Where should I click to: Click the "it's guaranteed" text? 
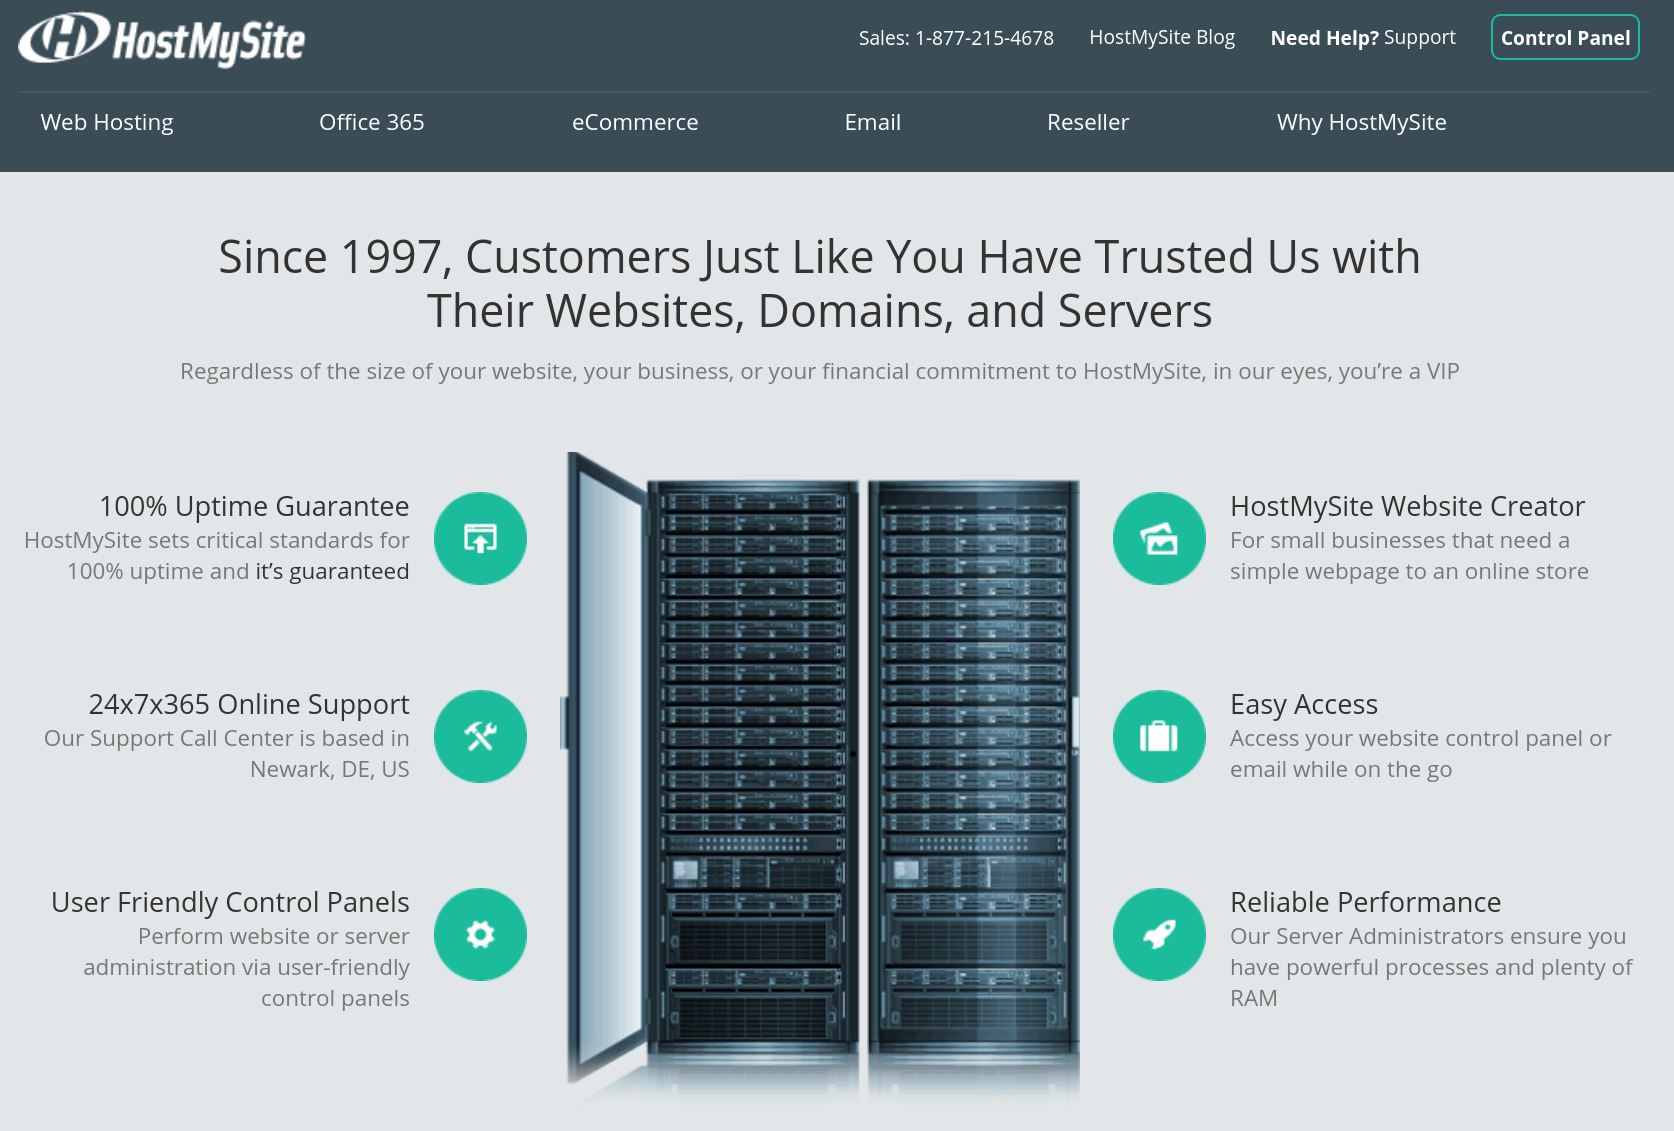click(333, 571)
